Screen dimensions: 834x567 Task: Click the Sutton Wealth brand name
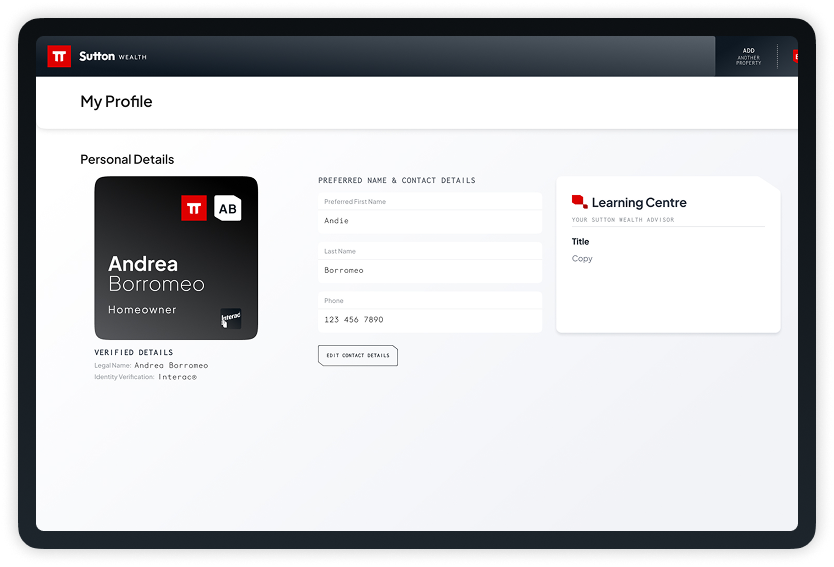(x=113, y=56)
